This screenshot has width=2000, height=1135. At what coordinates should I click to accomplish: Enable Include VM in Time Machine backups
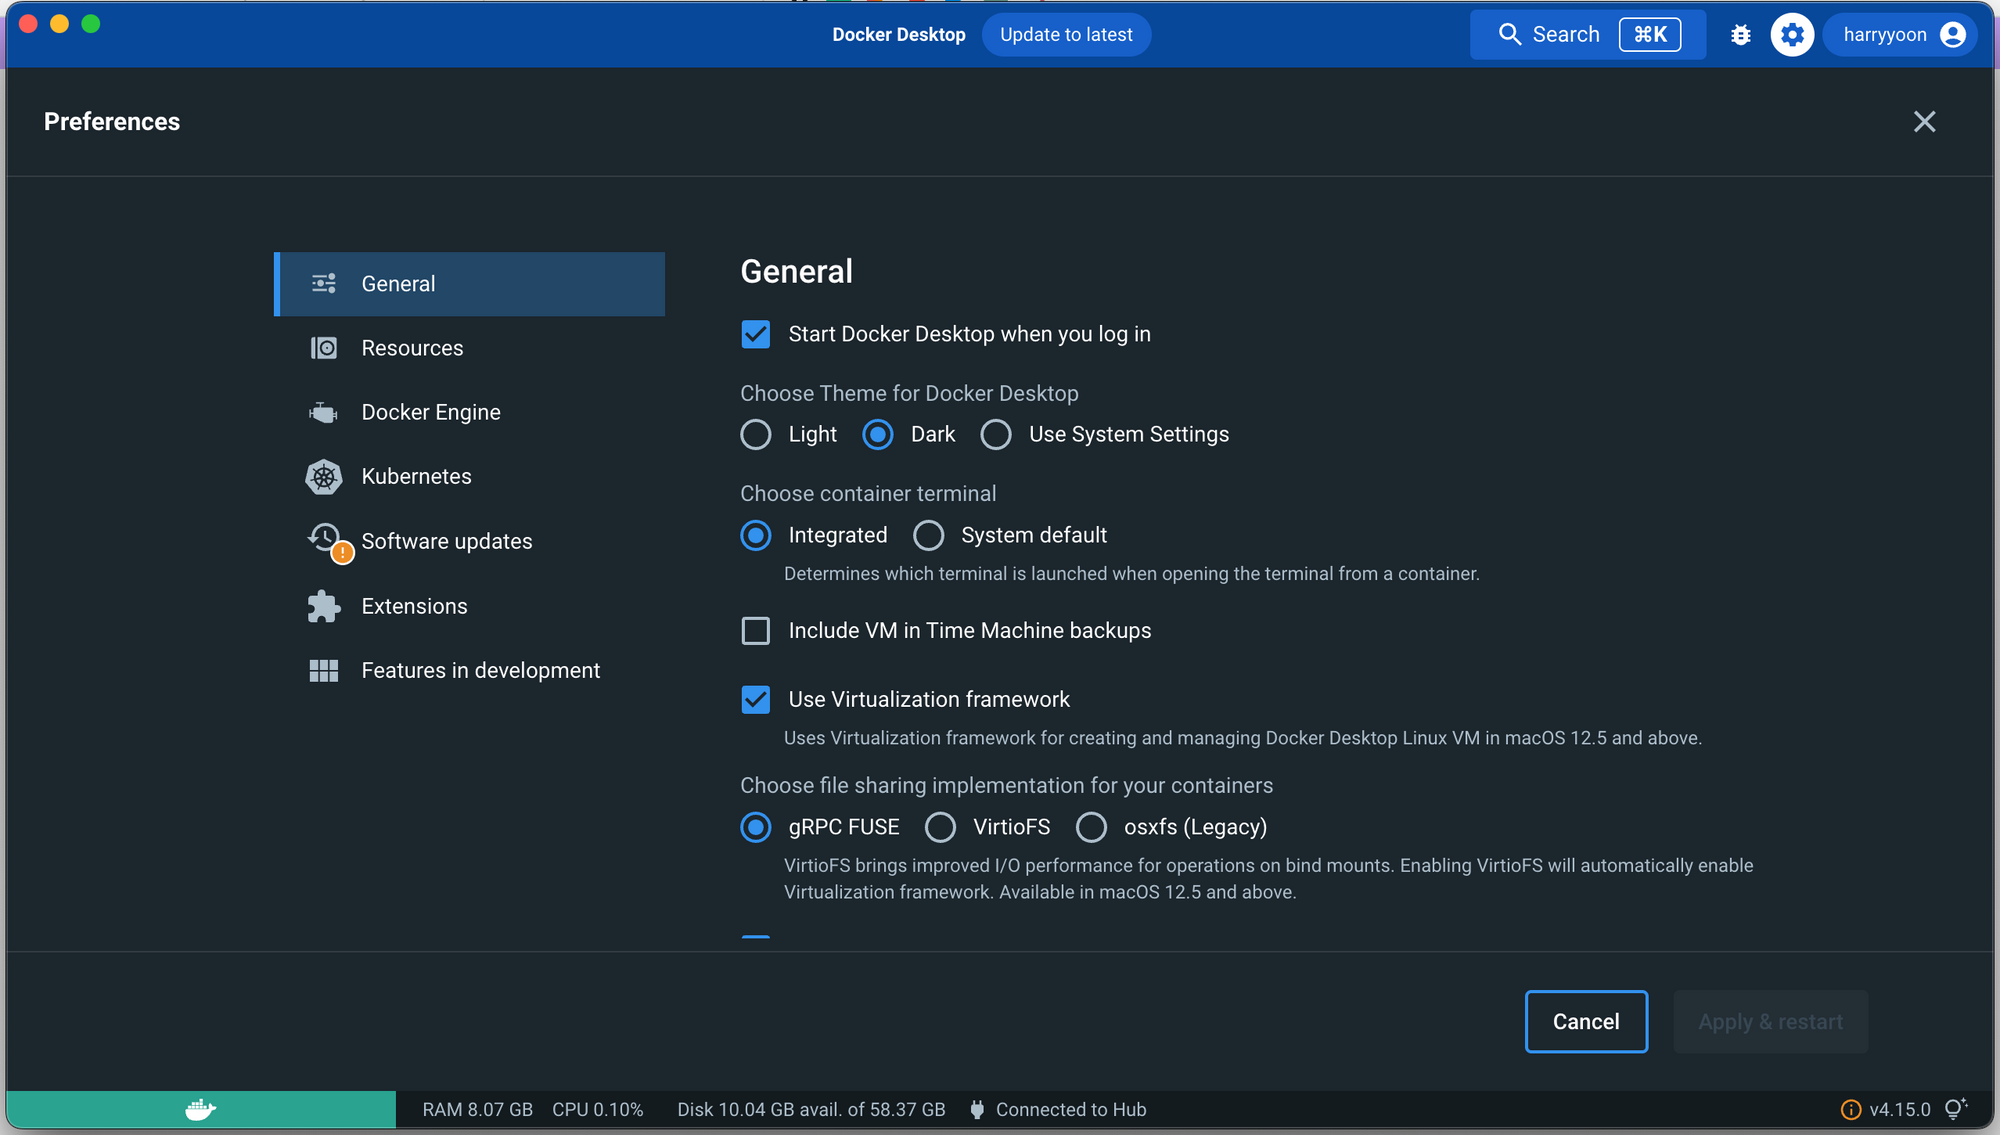pos(756,631)
